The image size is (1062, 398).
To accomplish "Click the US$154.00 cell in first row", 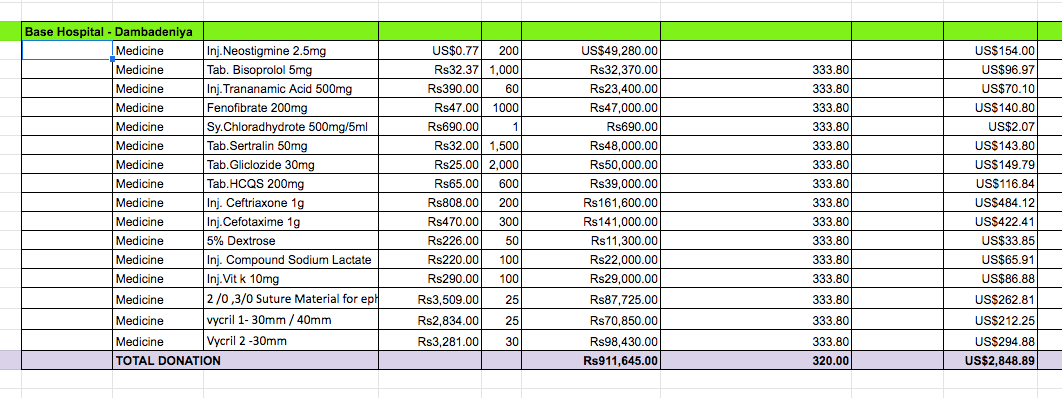I will [990, 50].
